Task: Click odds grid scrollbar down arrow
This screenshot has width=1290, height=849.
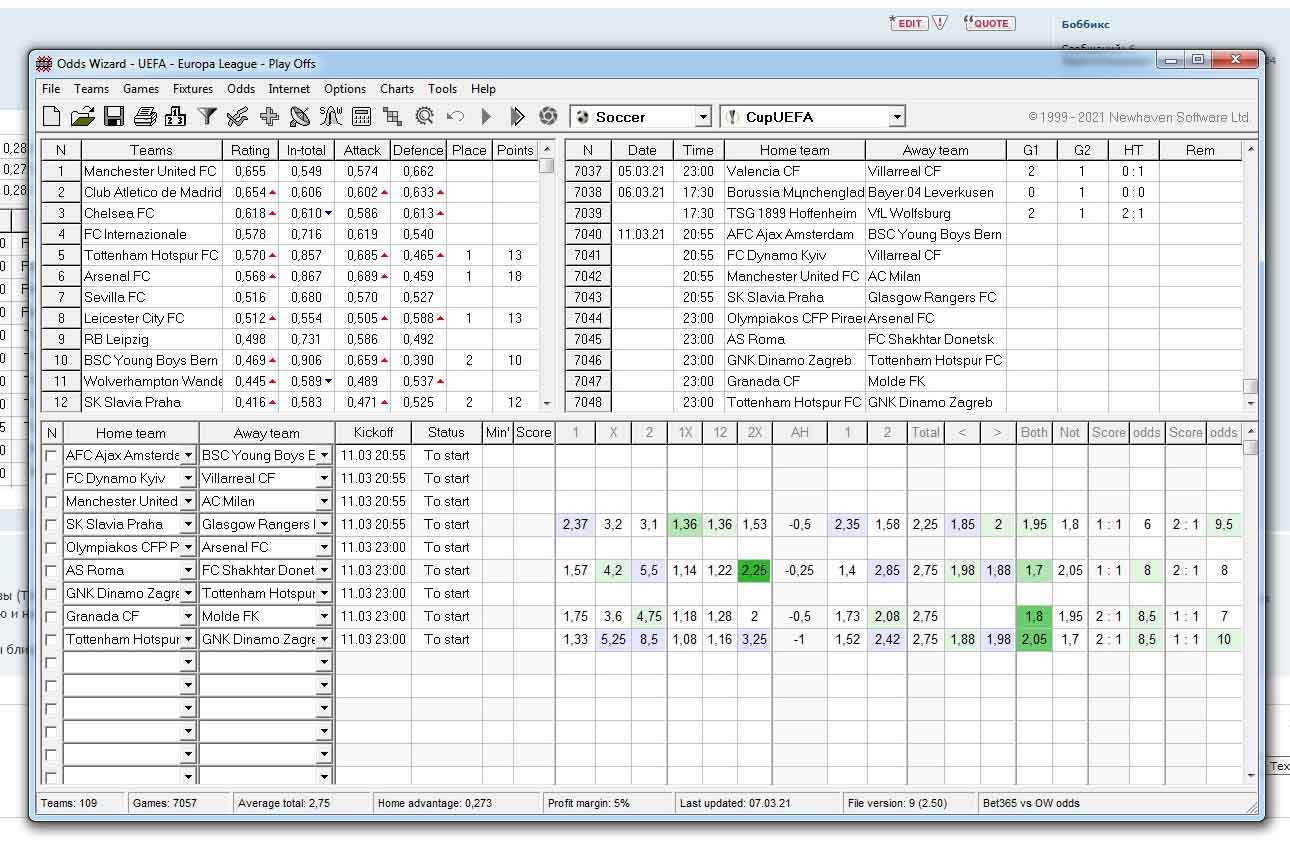Action: tap(1250, 776)
